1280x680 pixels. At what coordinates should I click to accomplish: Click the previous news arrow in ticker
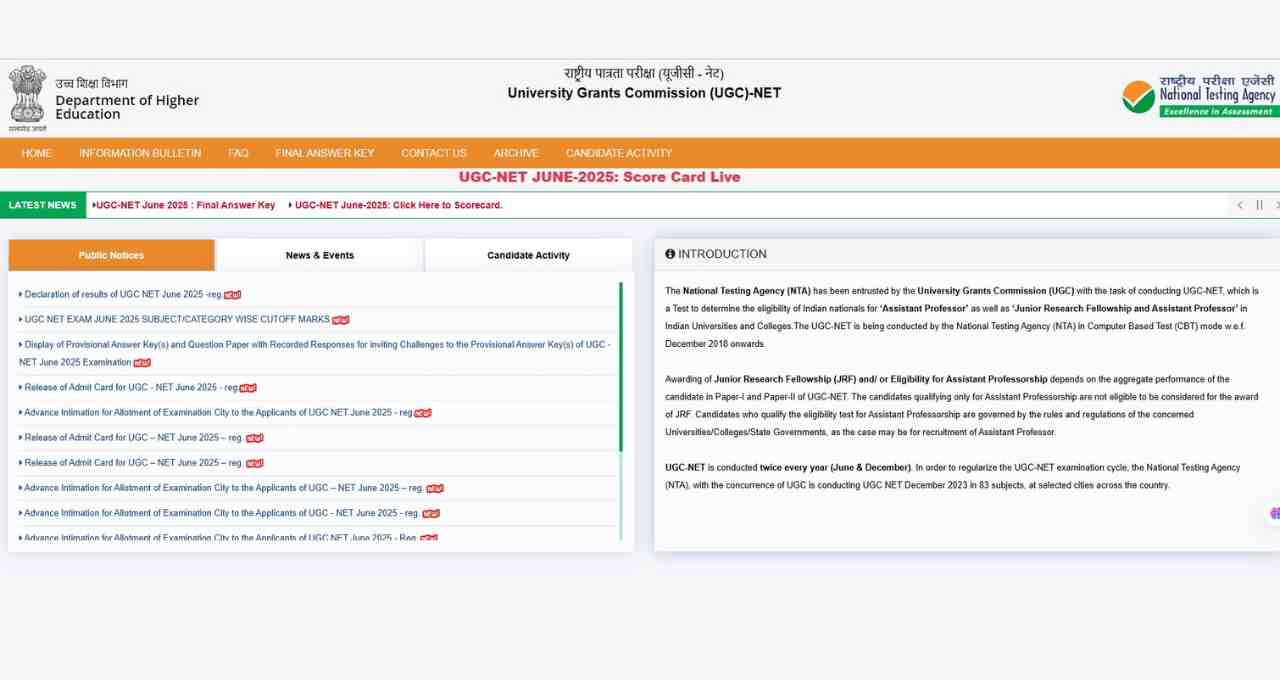pos(1240,205)
